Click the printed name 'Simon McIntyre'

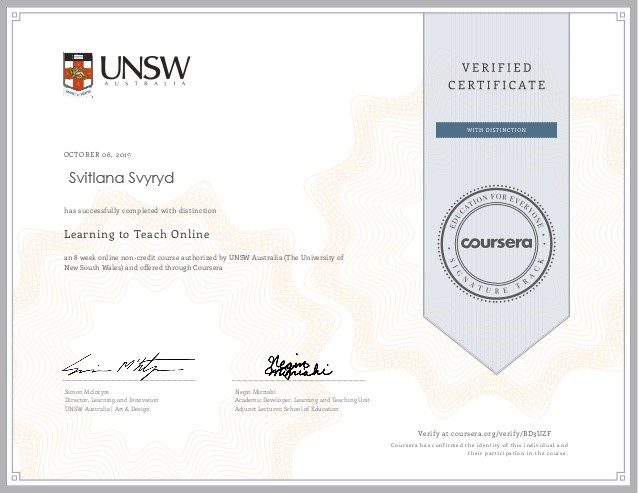(87, 392)
